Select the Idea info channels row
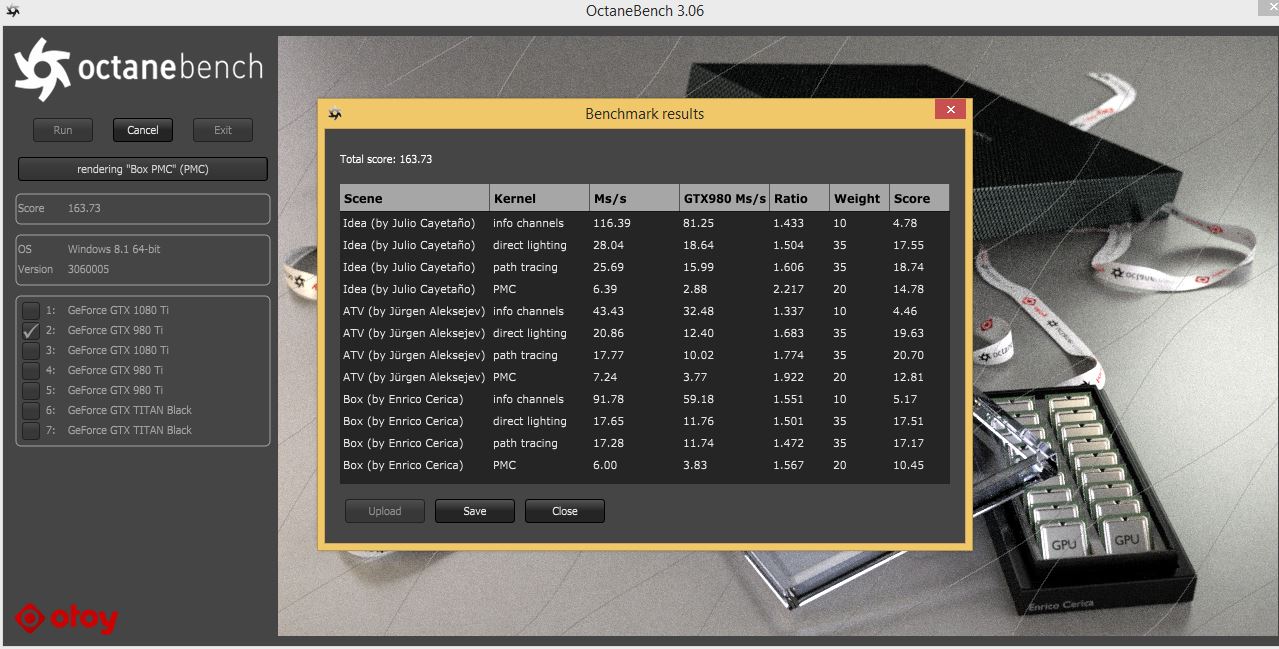The width and height of the screenshot is (1279, 649). click(x=645, y=223)
